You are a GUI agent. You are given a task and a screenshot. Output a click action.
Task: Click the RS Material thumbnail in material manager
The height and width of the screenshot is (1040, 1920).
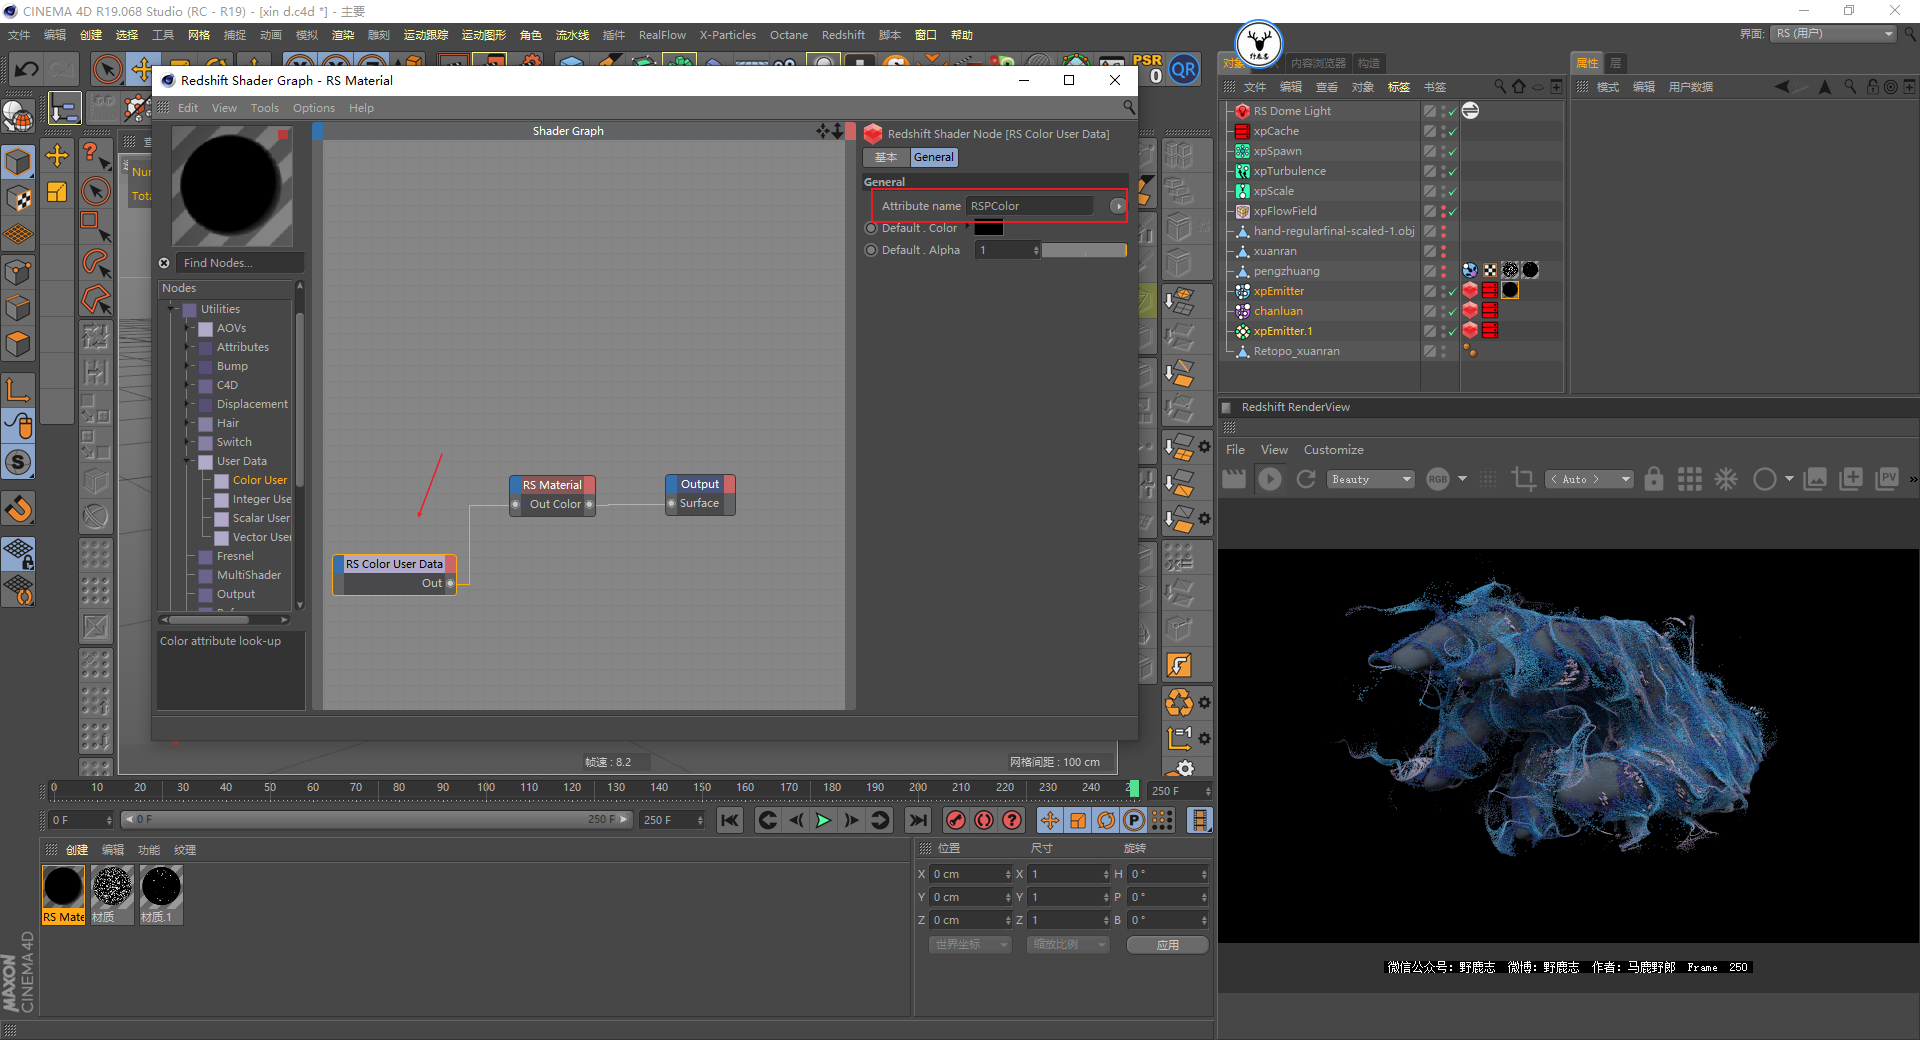63,888
